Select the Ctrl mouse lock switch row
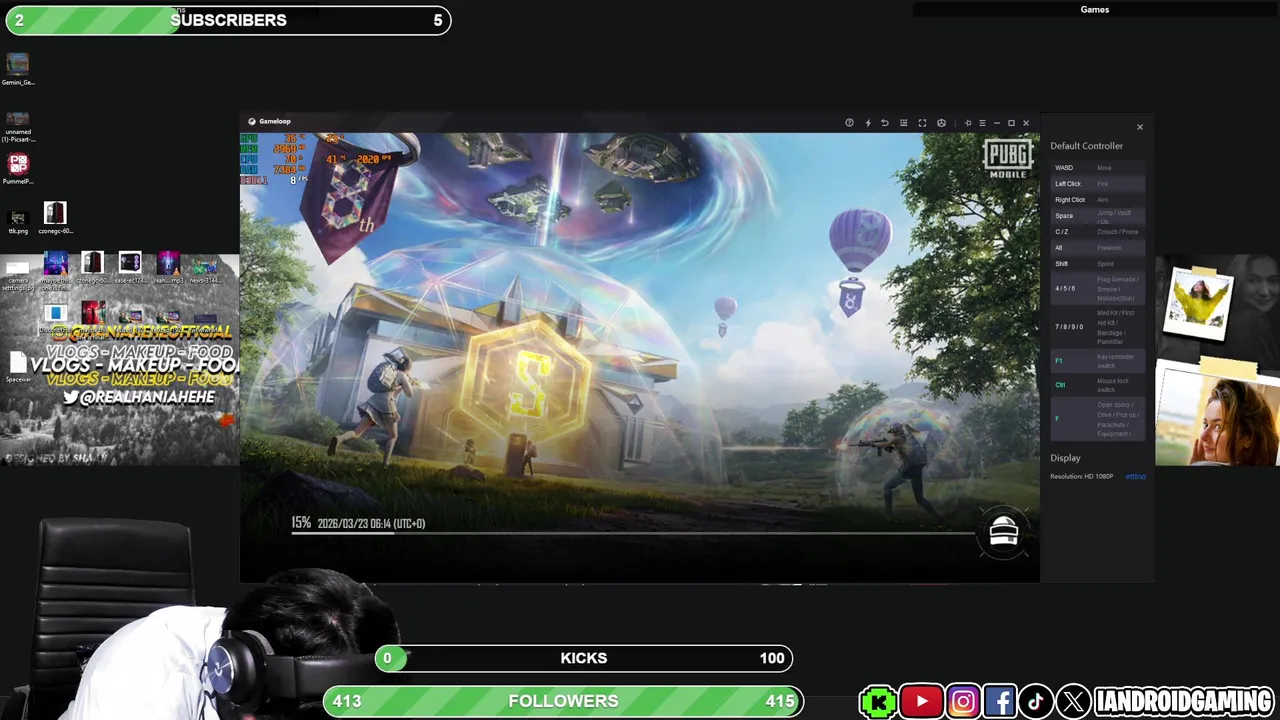Viewport: 1280px width, 720px height. 1097,385
